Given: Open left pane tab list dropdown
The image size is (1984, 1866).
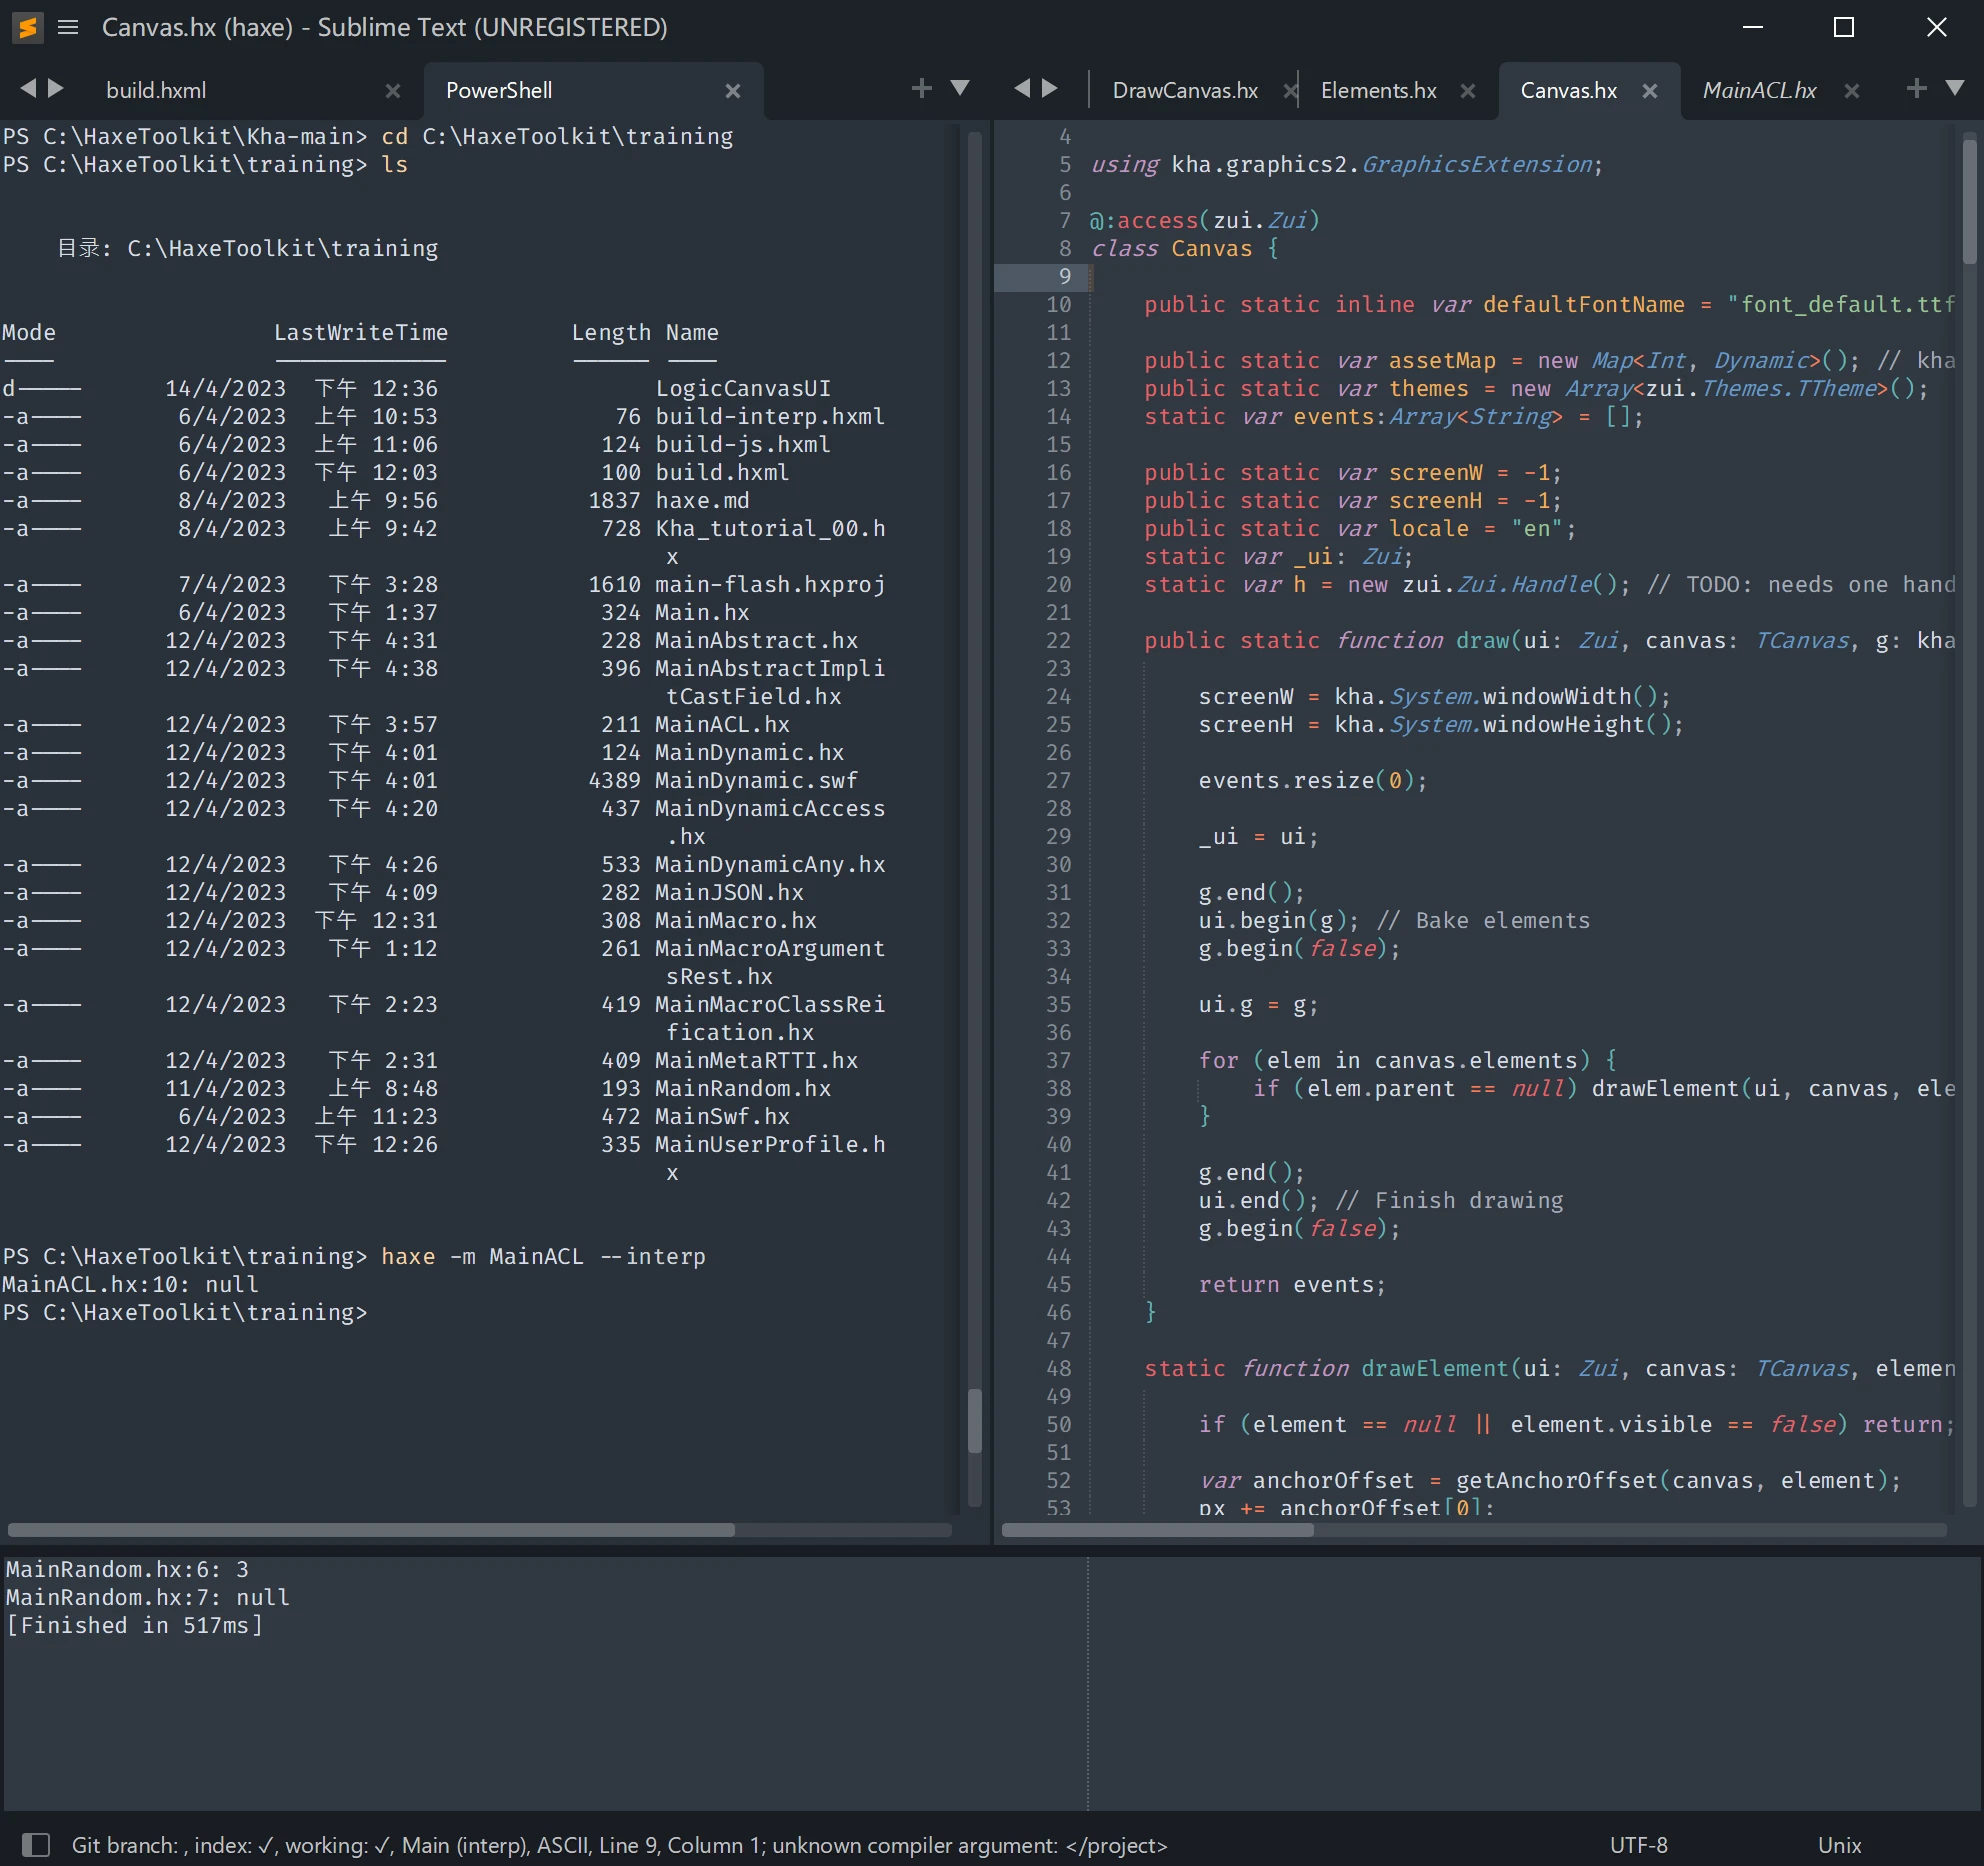Looking at the screenshot, I should (x=960, y=88).
